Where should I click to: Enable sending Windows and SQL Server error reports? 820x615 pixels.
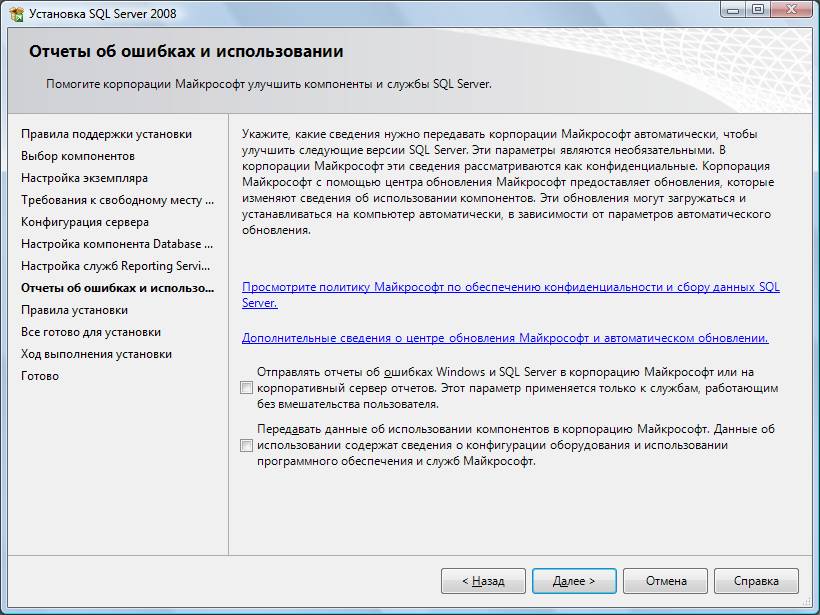(247, 388)
